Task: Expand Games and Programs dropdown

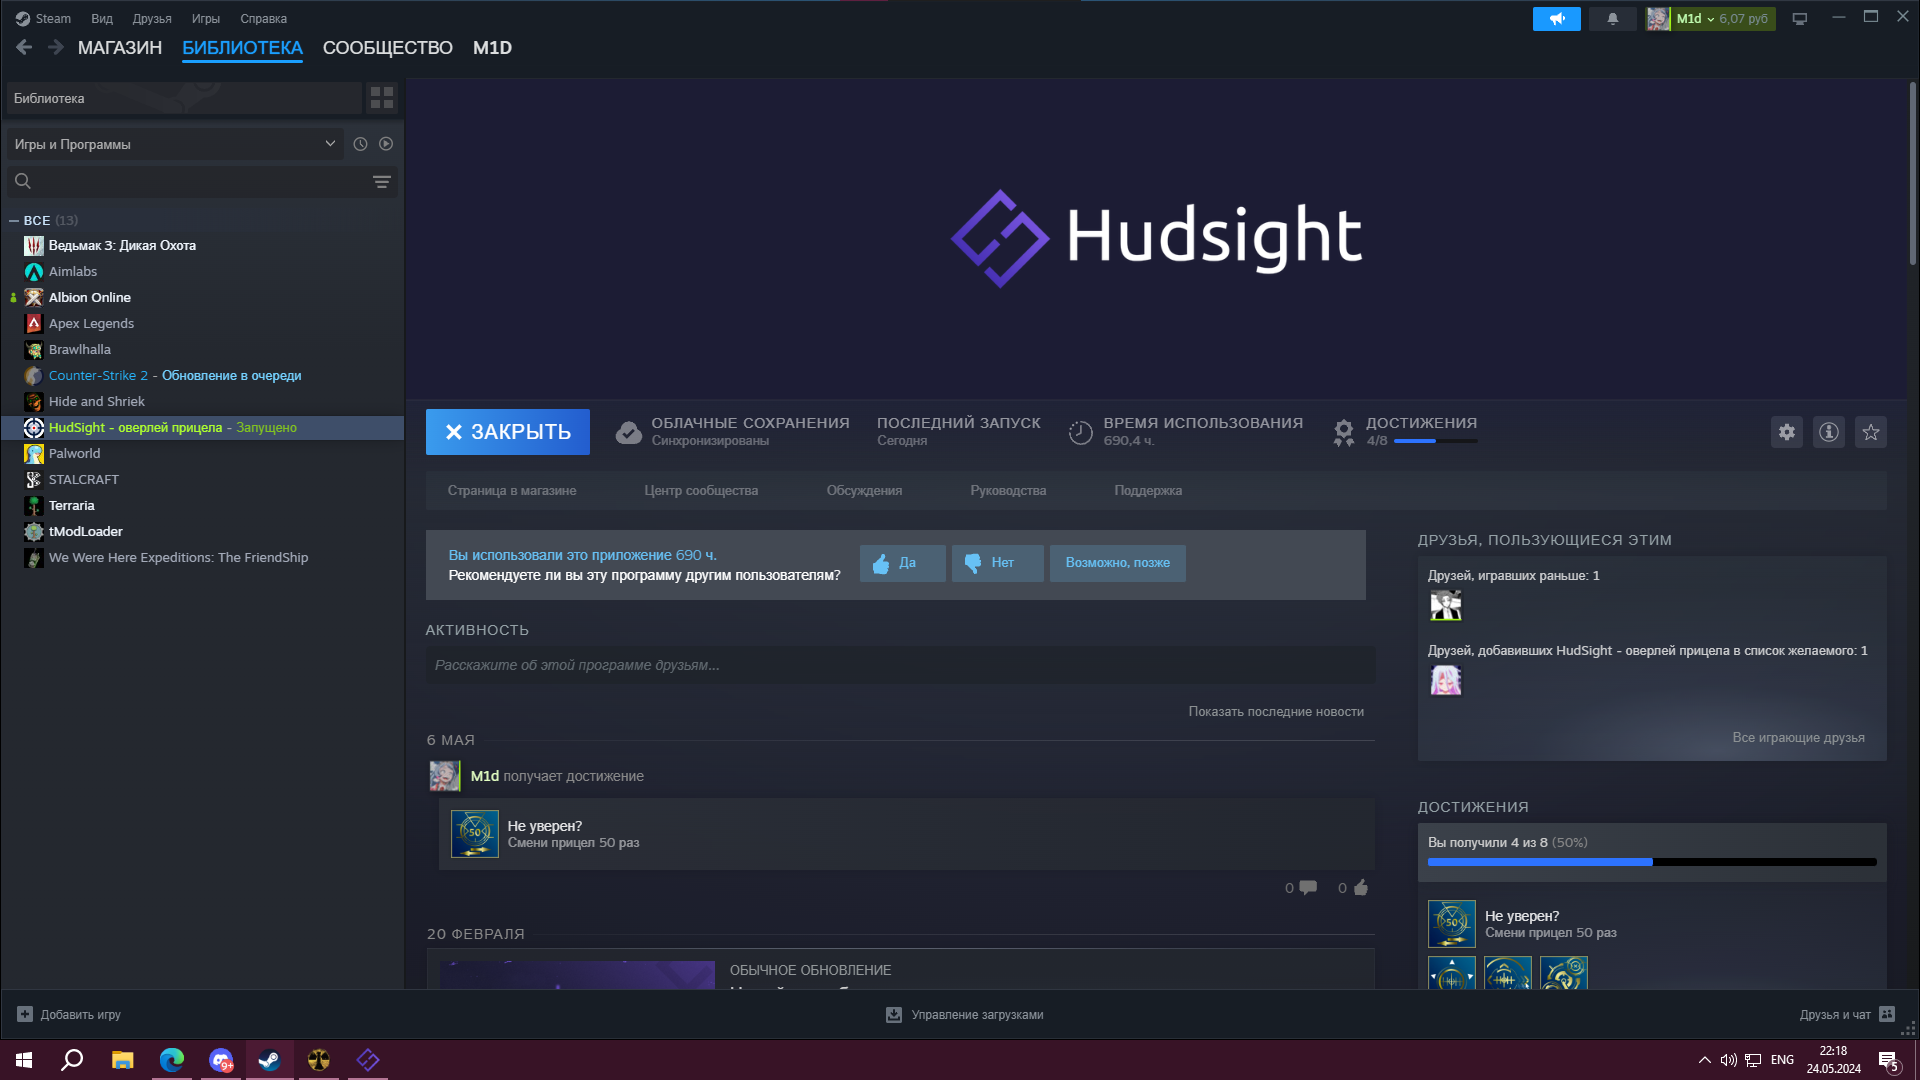Action: 175,144
